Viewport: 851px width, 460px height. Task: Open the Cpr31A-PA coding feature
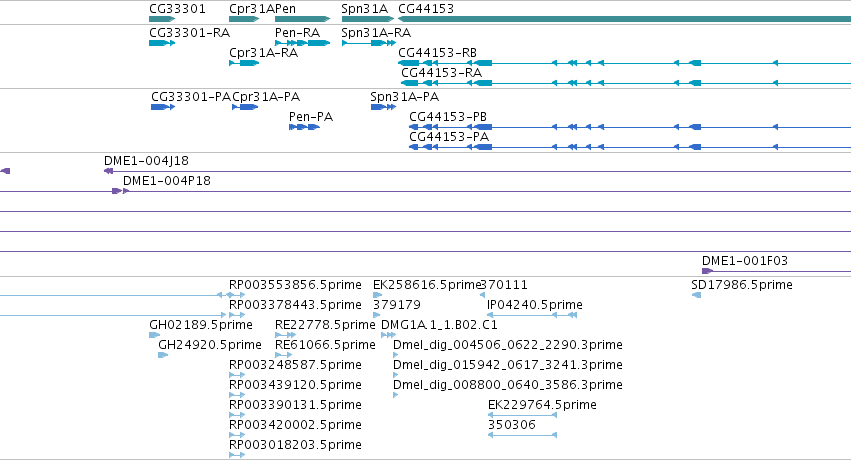266,97
